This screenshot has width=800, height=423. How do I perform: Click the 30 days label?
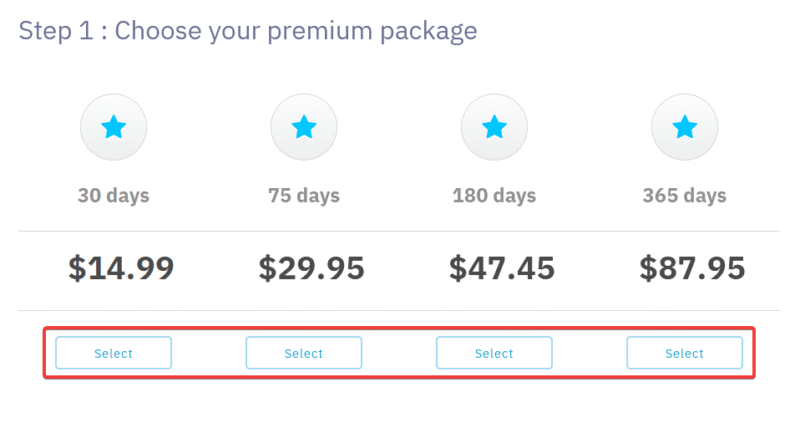point(113,195)
